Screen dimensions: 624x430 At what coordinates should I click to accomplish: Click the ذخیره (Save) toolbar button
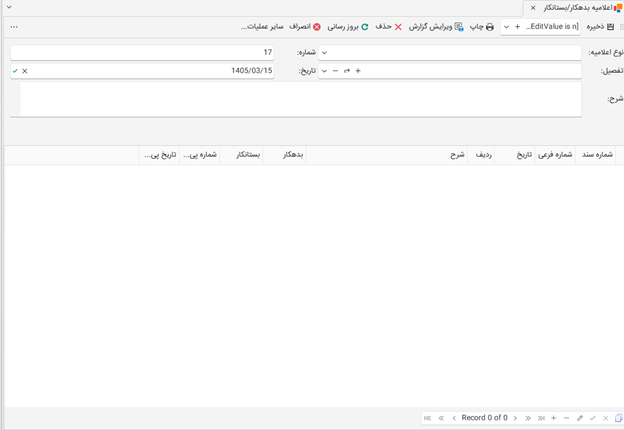pyautogui.click(x=600, y=27)
